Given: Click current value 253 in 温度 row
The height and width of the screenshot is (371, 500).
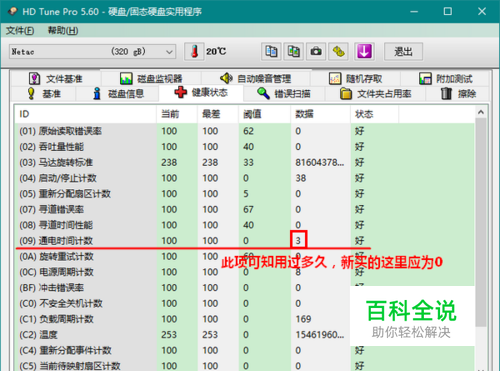Looking at the screenshot, I should [x=169, y=335].
